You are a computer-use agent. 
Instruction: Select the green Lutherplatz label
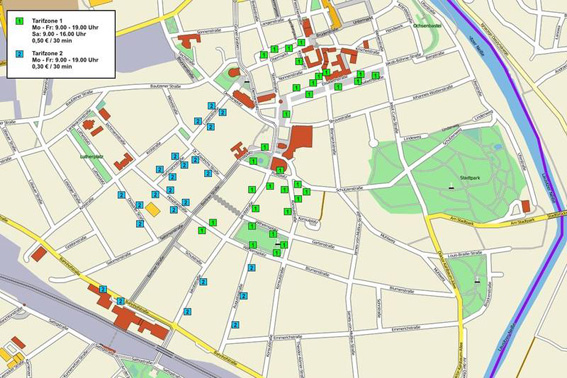pyautogui.click(x=89, y=157)
